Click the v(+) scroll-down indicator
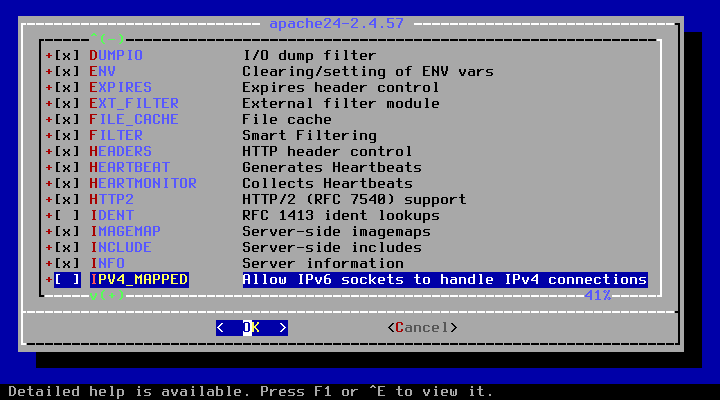720x400 pixels. 107,295
